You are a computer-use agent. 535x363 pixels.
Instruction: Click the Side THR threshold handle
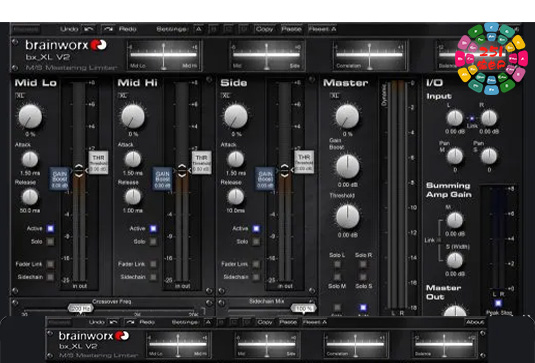[x=304, y=162]
